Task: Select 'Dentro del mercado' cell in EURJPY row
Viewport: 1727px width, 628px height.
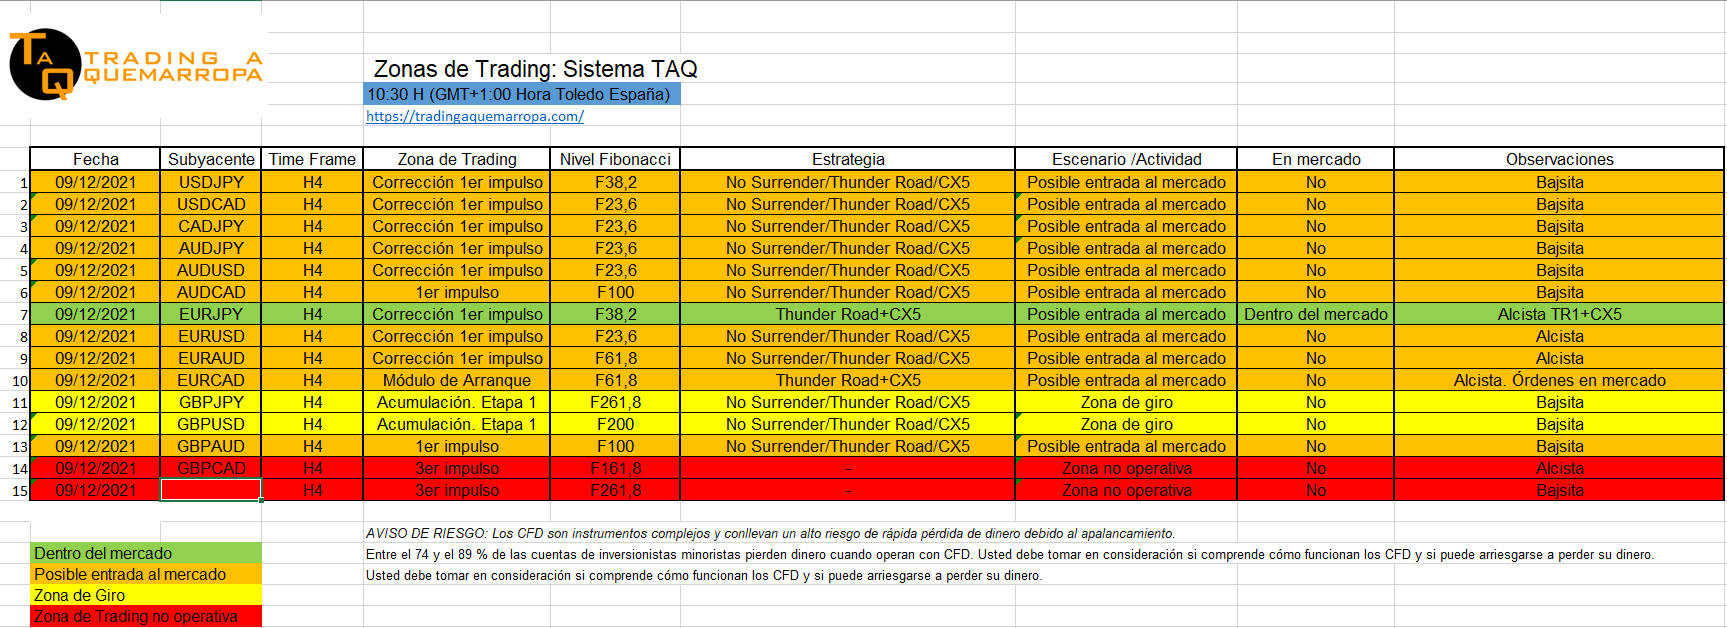Action: 1315,314
